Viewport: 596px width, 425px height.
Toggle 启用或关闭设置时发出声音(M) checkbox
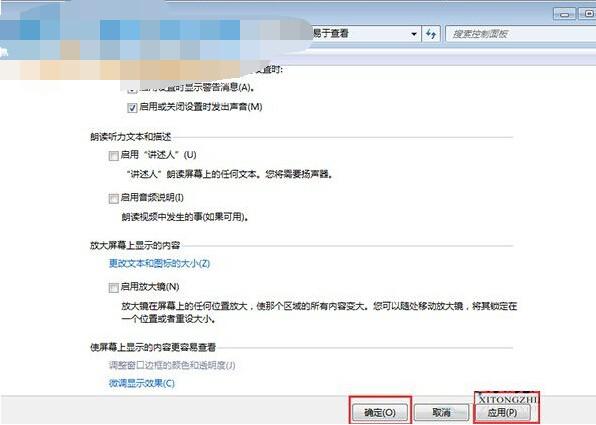tap(132, 108)
